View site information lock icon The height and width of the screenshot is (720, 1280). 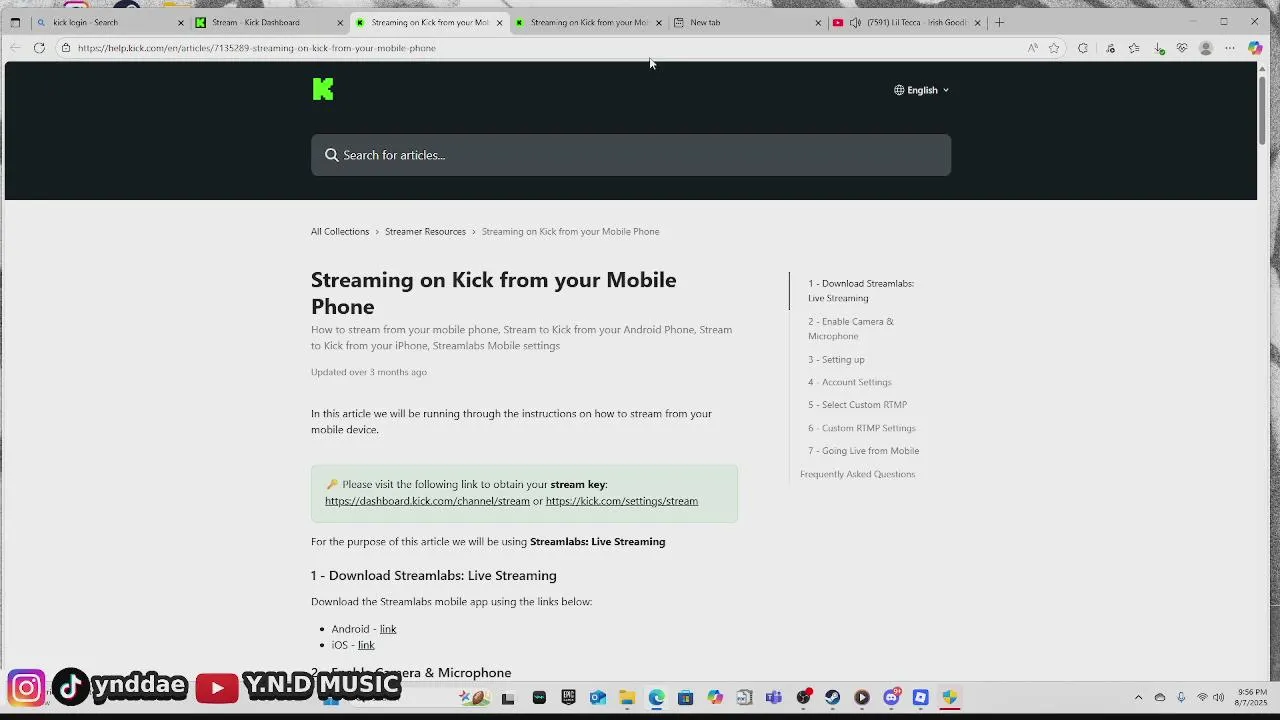pos(66,48)
